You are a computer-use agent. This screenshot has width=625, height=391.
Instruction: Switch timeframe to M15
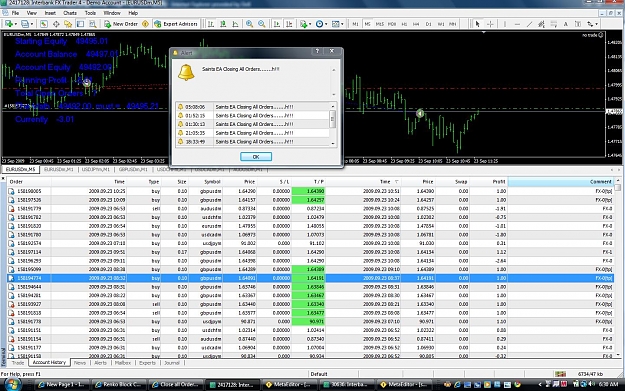click(x=379, y=24)
